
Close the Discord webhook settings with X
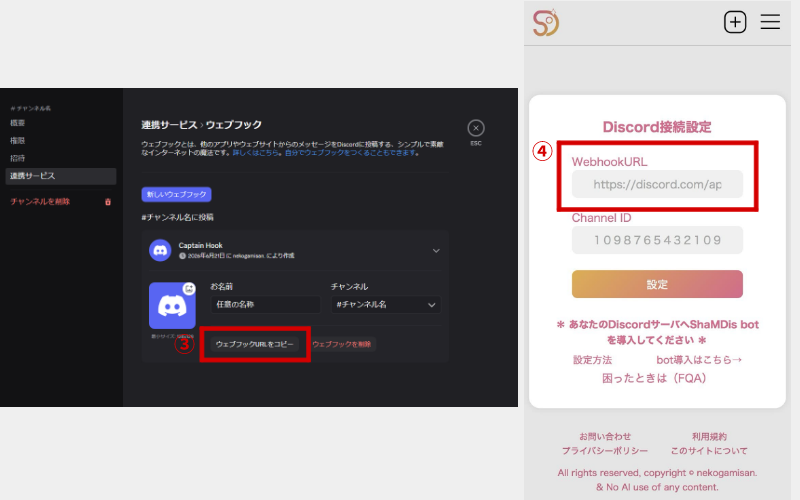click(476, 128)
